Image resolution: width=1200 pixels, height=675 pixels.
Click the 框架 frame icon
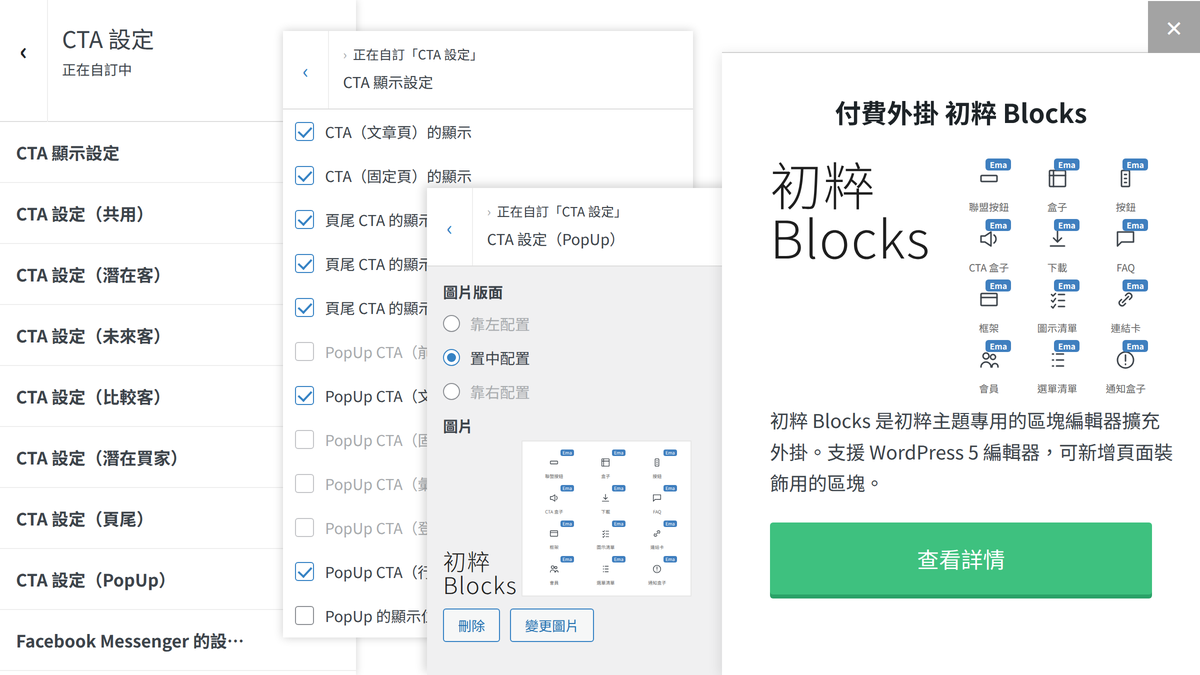click(989, 299)
